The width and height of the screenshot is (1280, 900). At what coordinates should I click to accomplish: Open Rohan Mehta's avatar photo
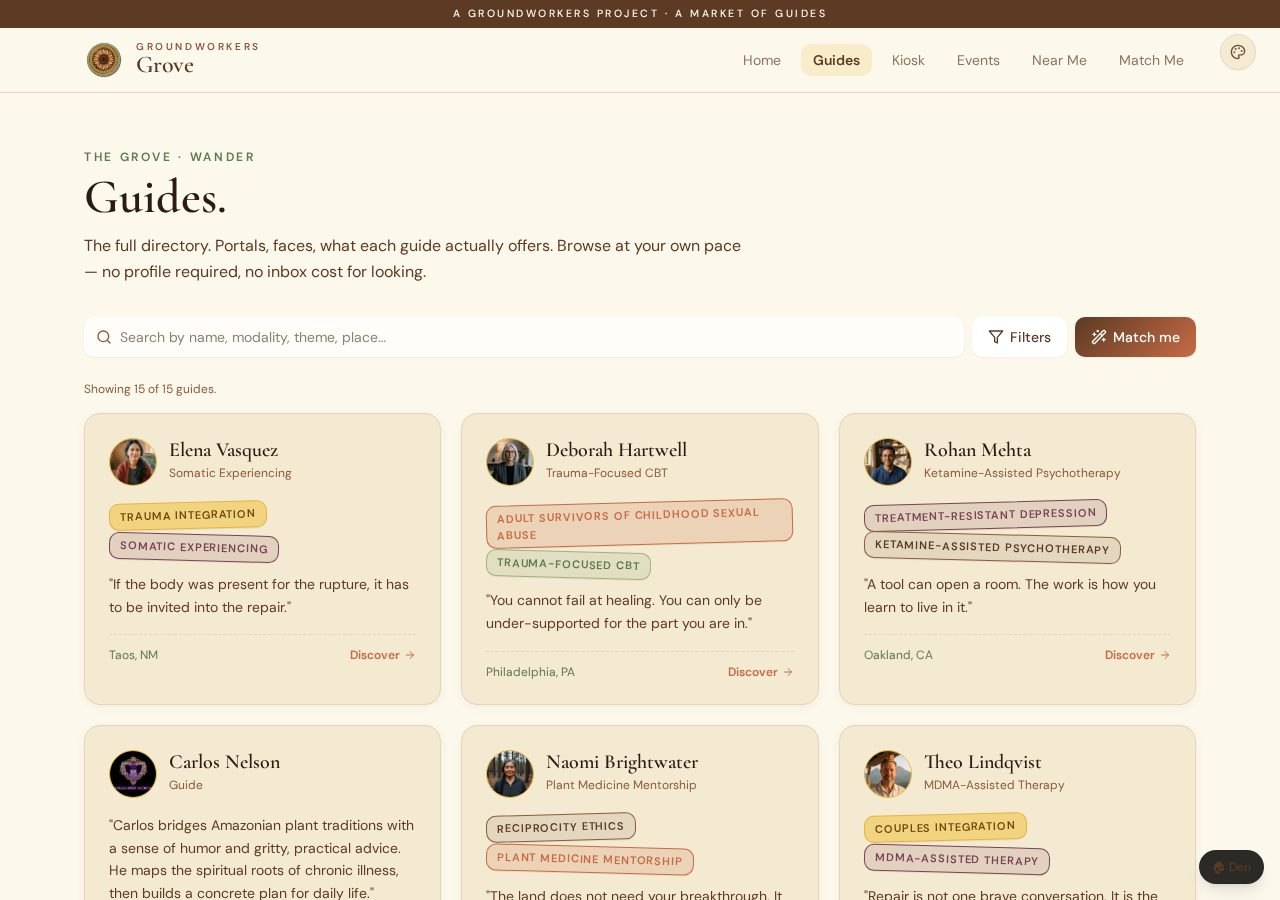click(x=888, y=462)
